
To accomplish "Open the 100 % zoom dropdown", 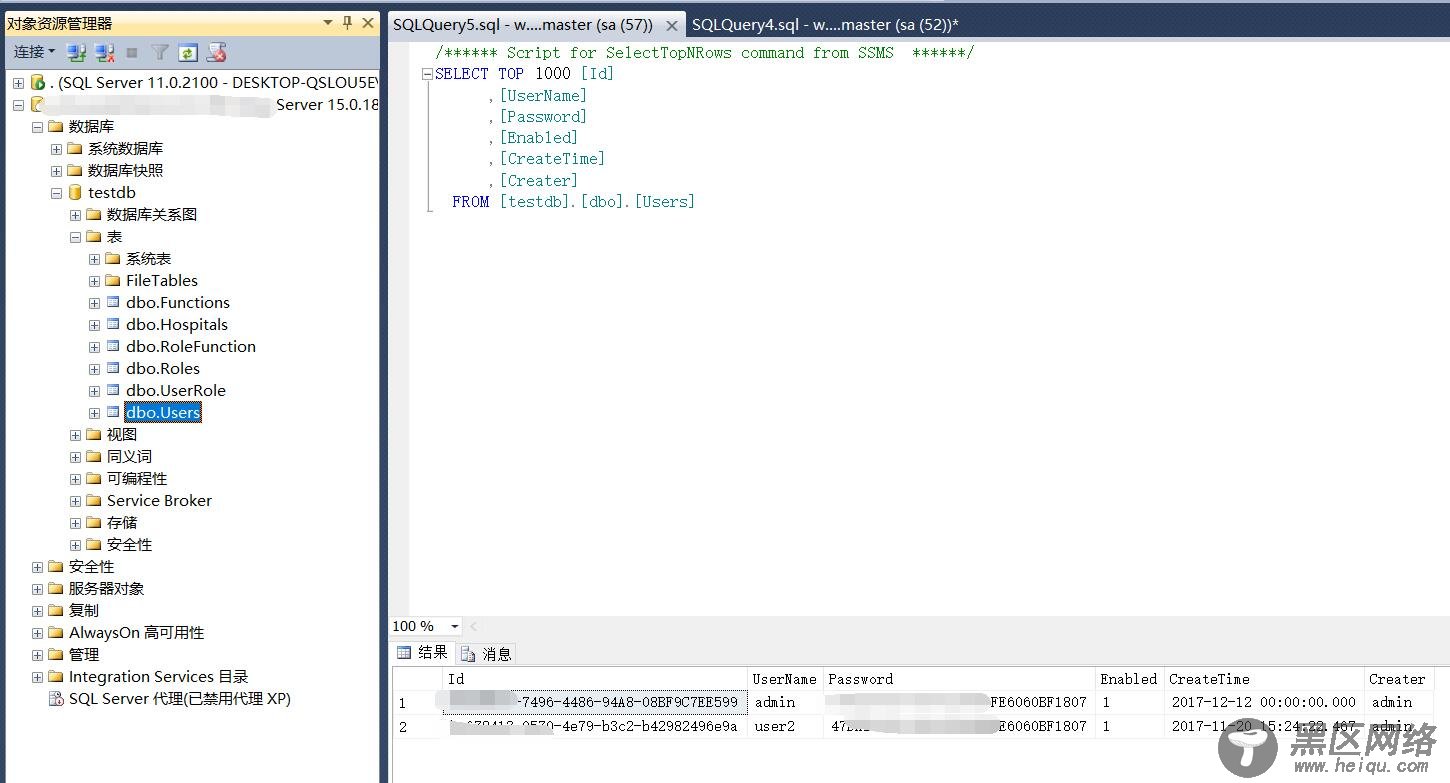I will (454, 626).
